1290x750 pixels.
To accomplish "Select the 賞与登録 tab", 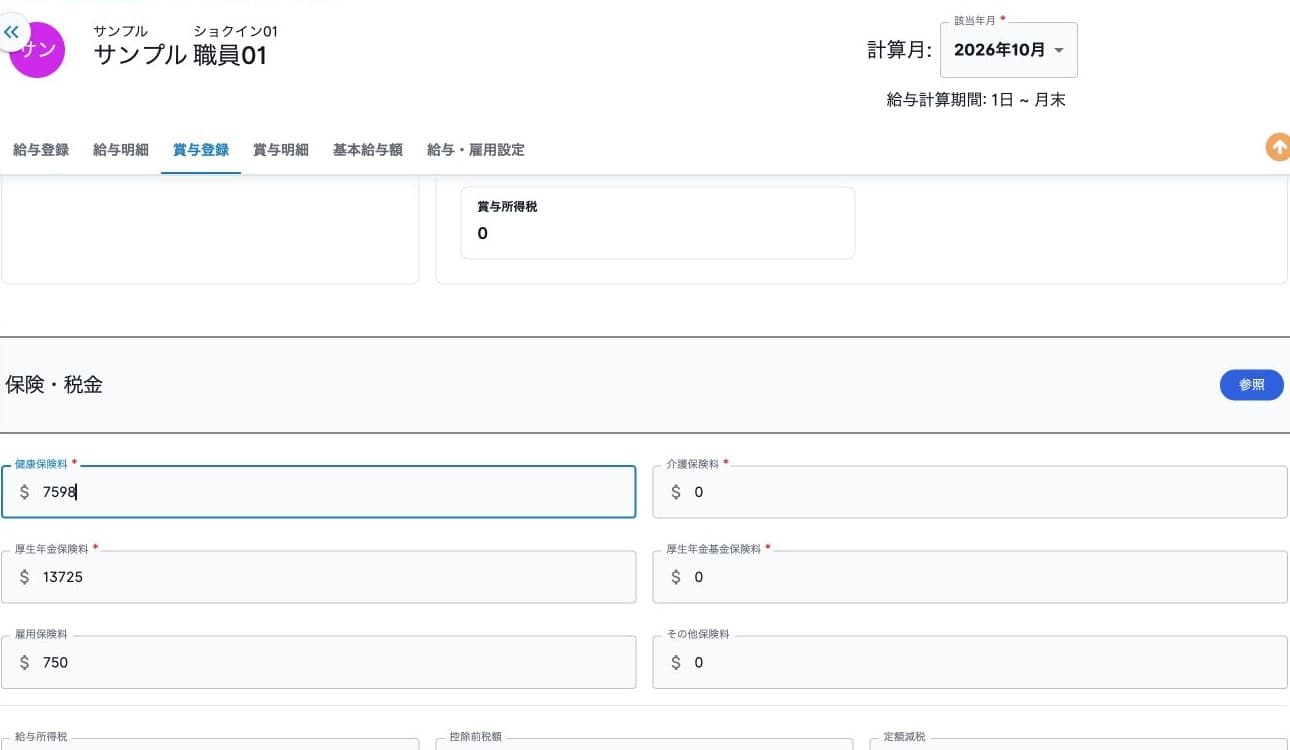I will pos(201,150).
